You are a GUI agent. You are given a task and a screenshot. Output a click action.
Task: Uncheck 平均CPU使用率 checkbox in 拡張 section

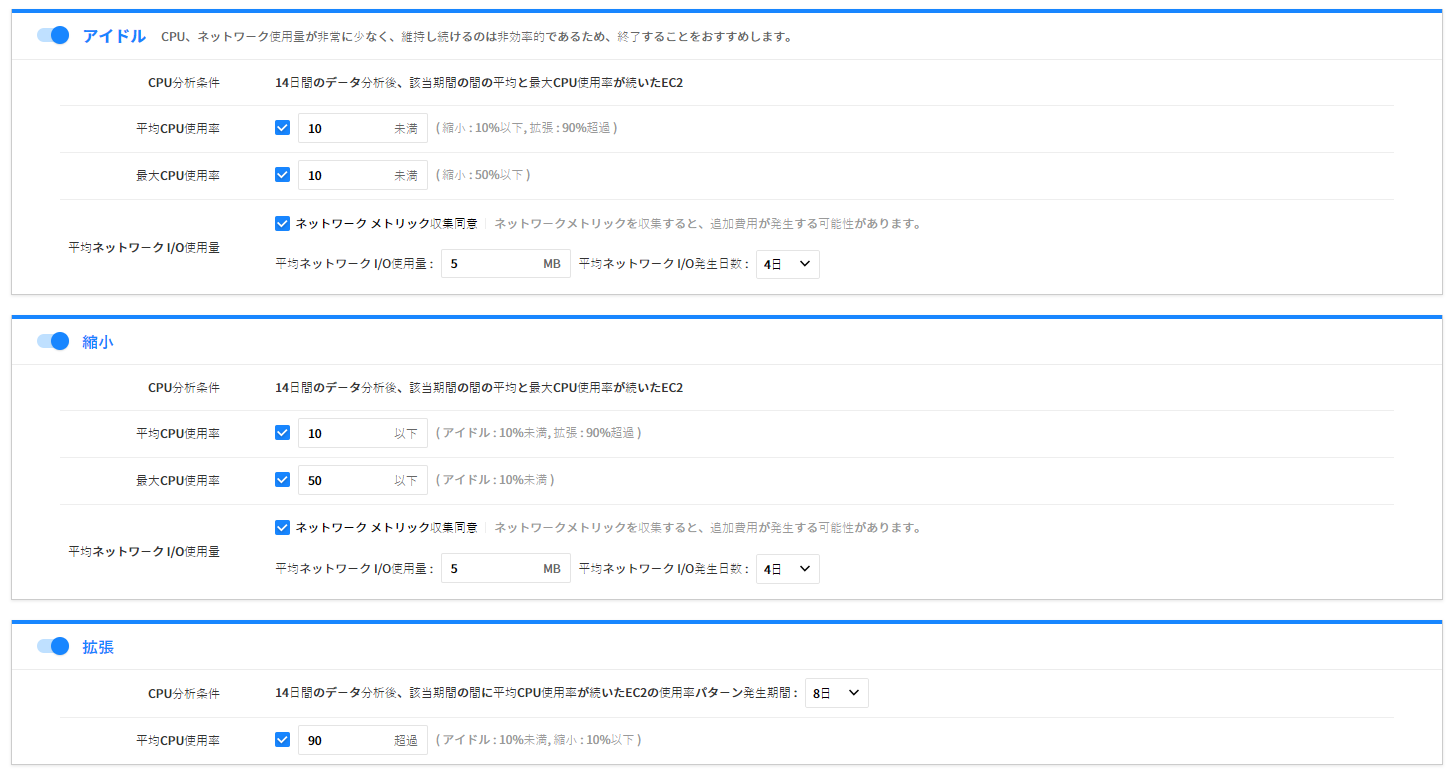pyautogui.click(x=282, y=740)
